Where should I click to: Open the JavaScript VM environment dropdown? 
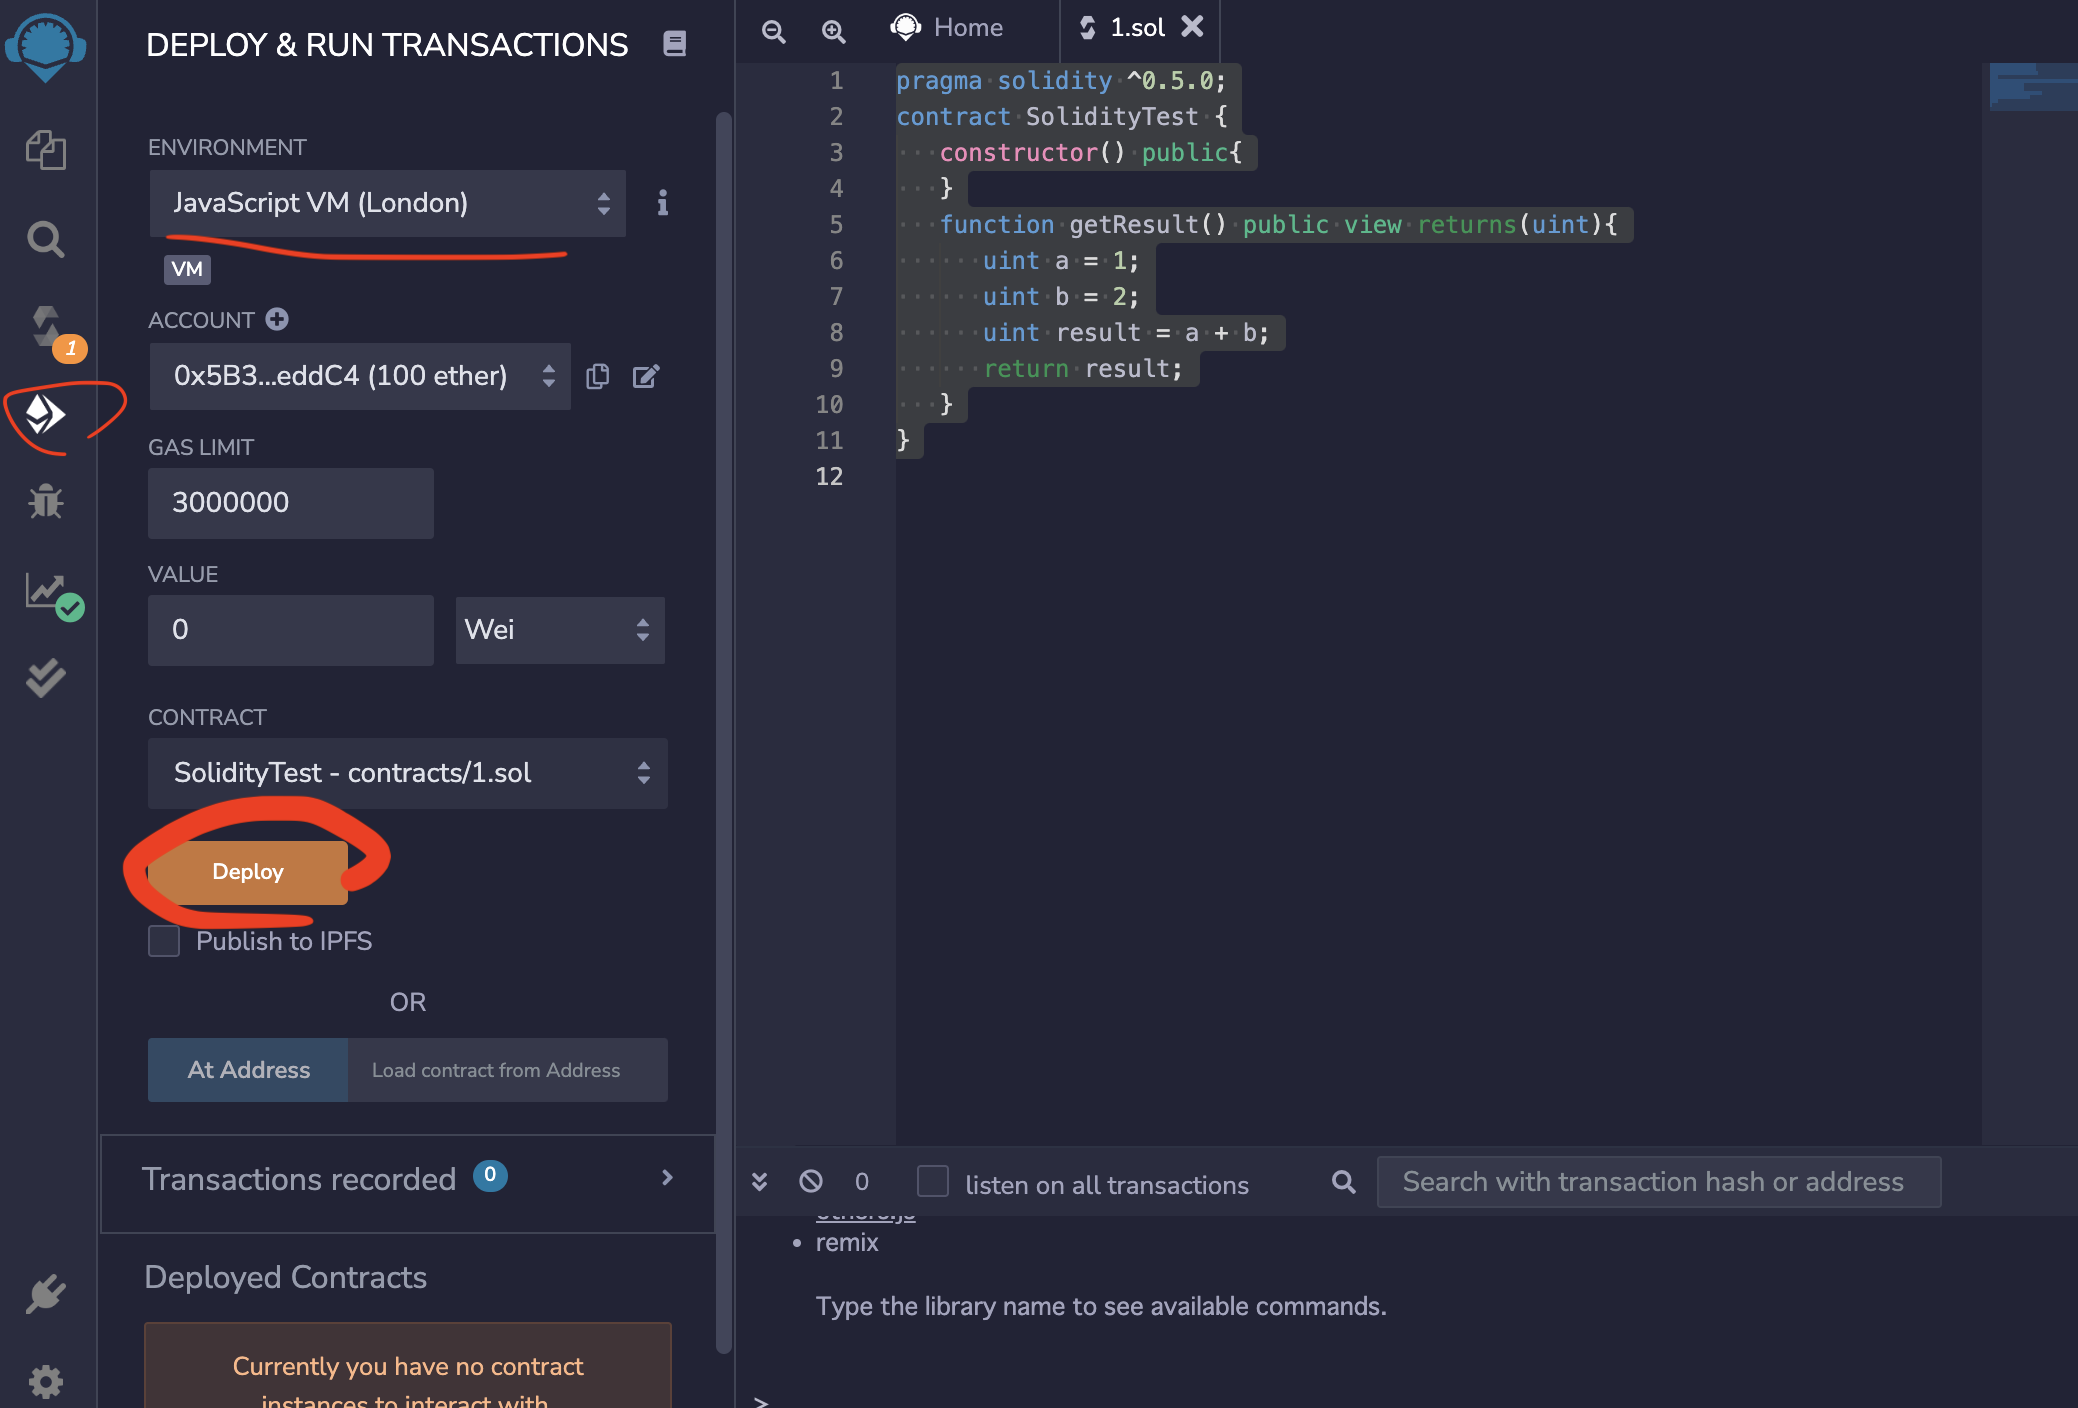388,203
